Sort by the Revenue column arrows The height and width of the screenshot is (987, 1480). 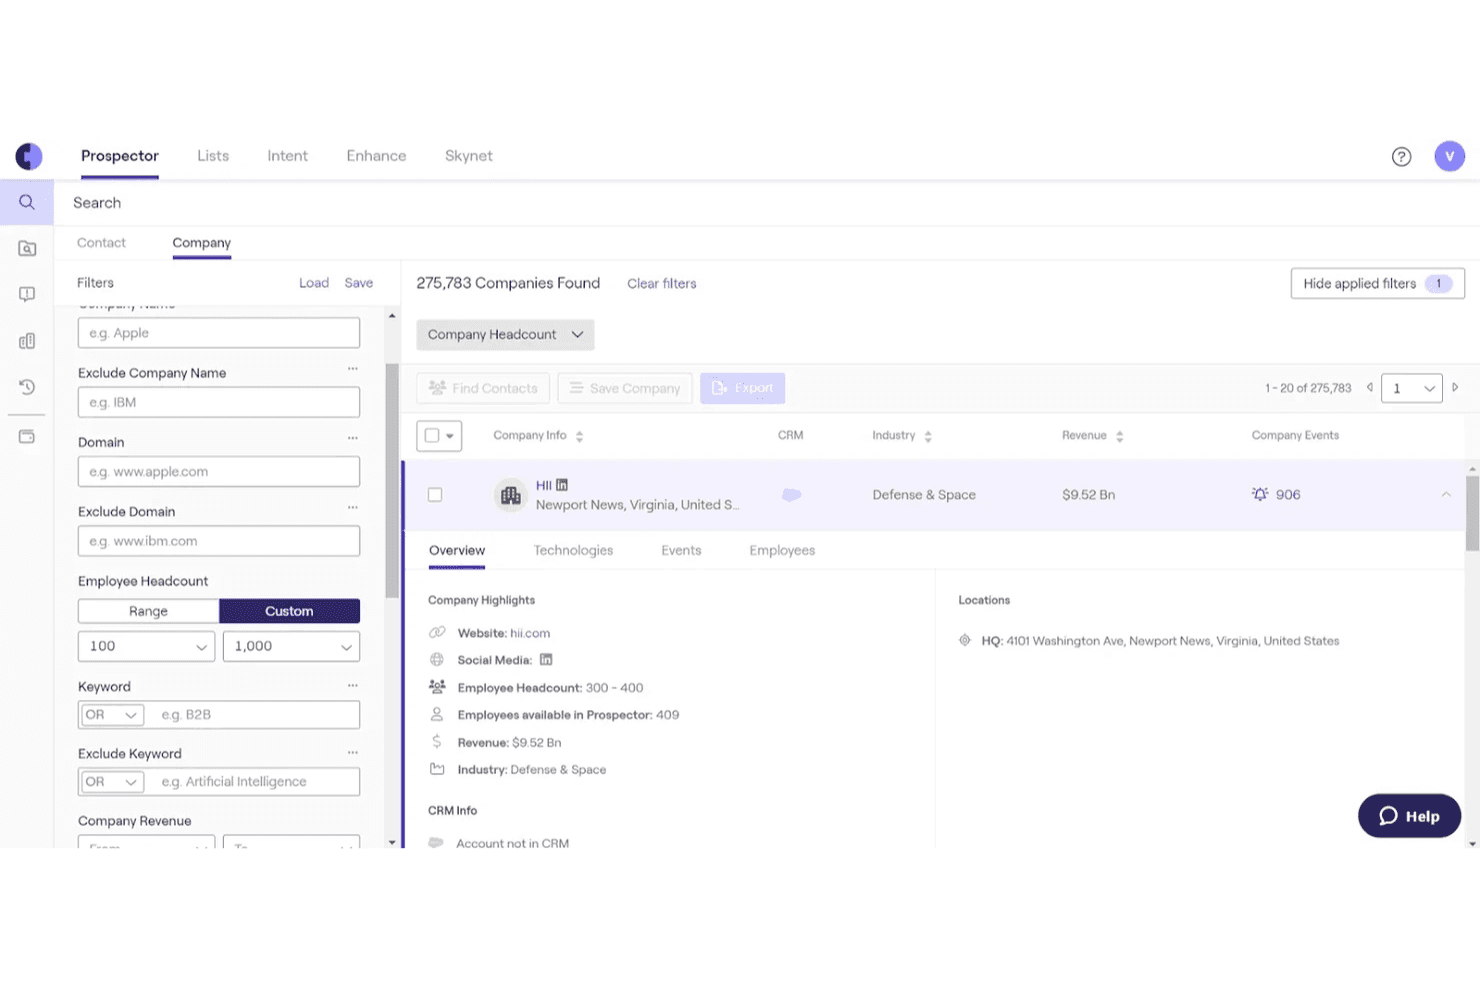(1119, 436)
